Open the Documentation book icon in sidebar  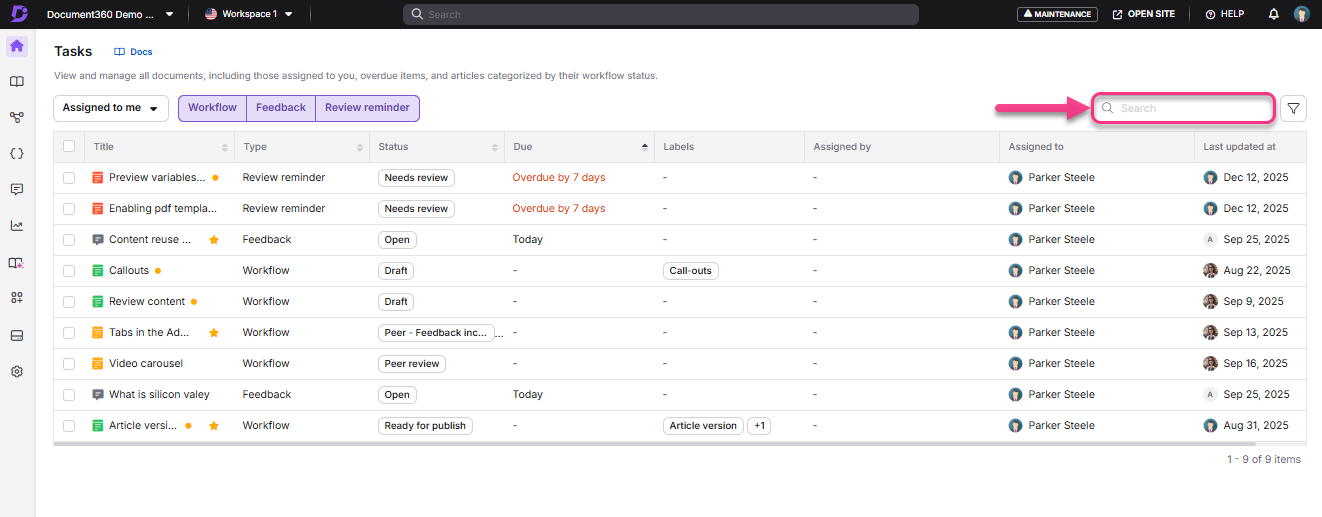[17, 82]
